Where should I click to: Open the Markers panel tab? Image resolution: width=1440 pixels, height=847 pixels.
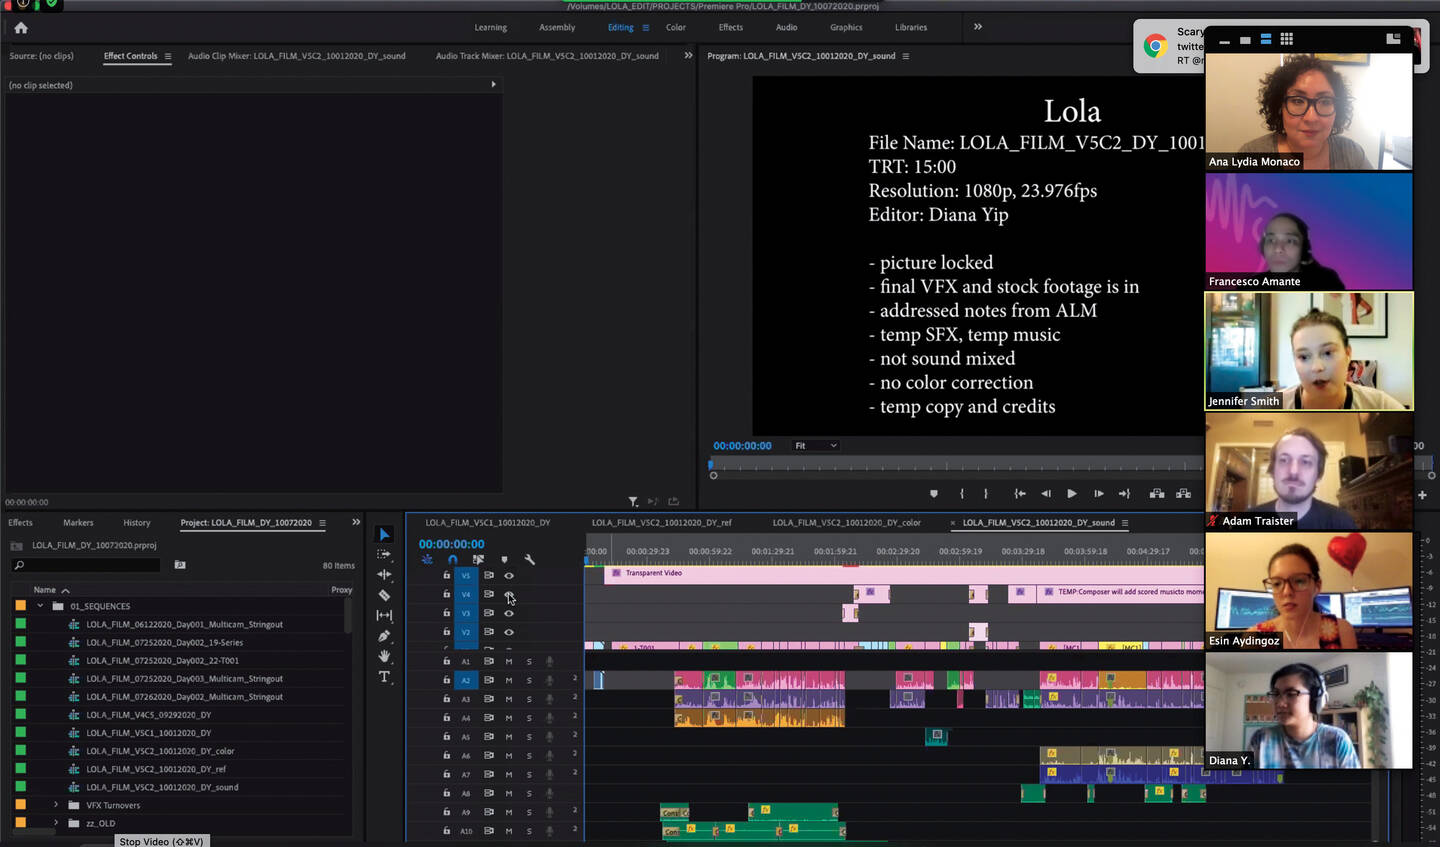pyautogui.click(x=78, y=523)
